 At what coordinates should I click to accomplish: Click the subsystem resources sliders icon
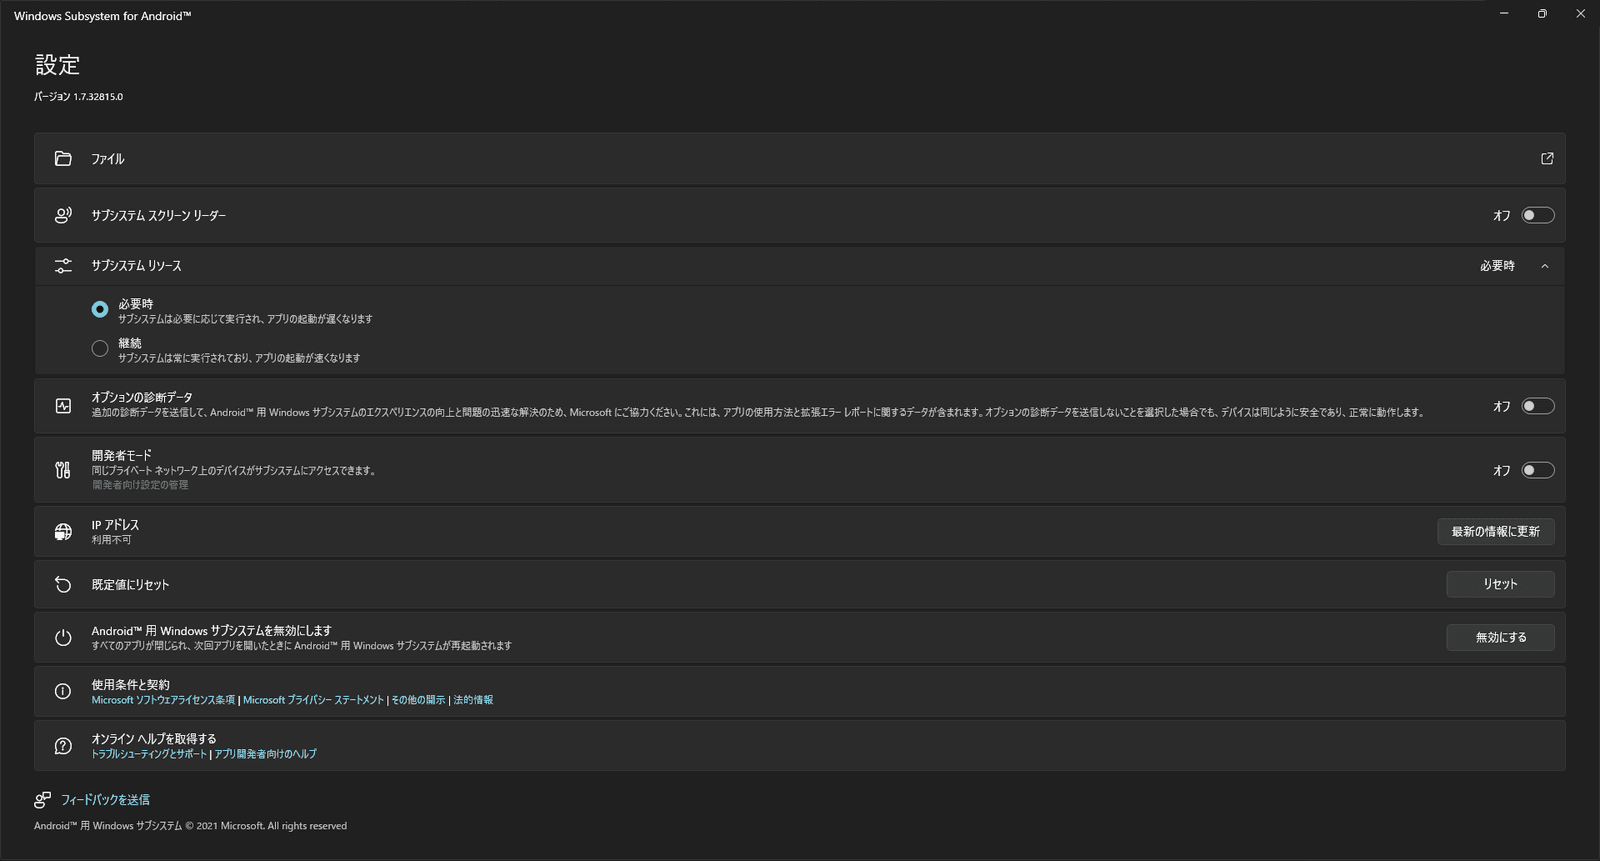tap(63, 266)
